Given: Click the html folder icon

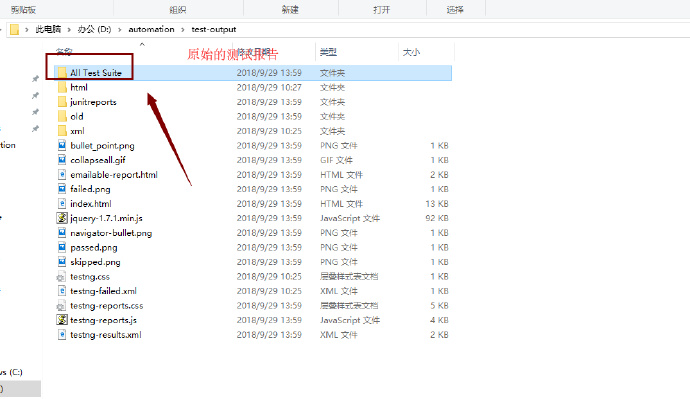Looking at the screenshot, I should tap(62, 87).
